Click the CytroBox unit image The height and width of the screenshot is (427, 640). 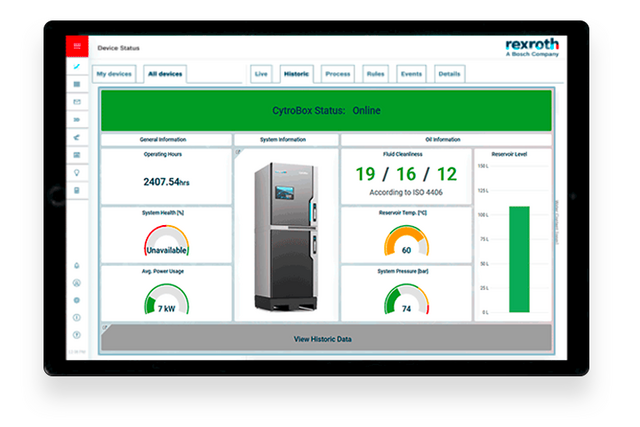[286, 237]
